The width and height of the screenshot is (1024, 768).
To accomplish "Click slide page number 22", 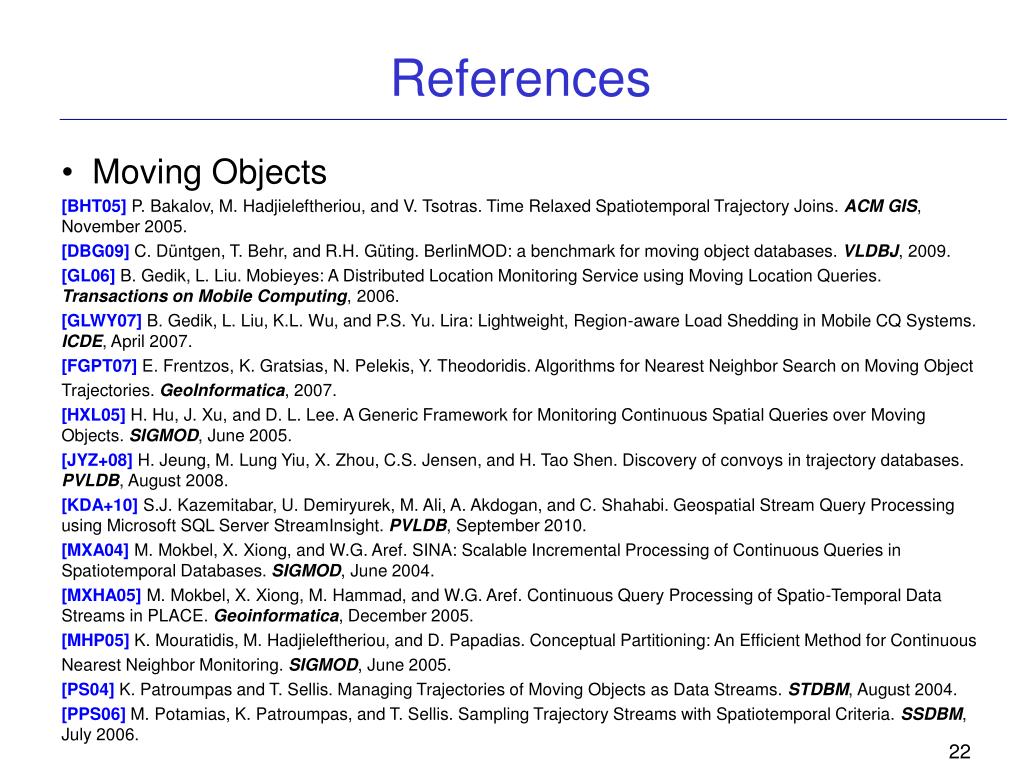I will click(959, 752).
